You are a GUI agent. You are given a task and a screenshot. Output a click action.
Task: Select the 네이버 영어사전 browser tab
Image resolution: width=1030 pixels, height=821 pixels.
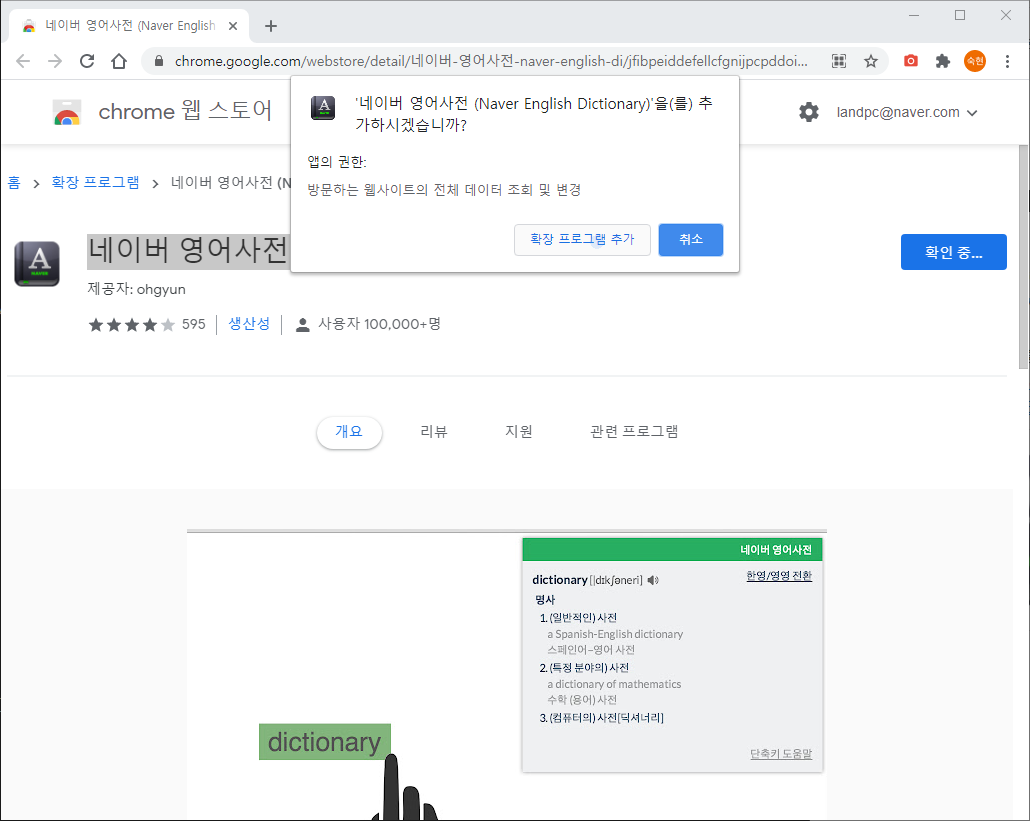(x=129, y=26)
